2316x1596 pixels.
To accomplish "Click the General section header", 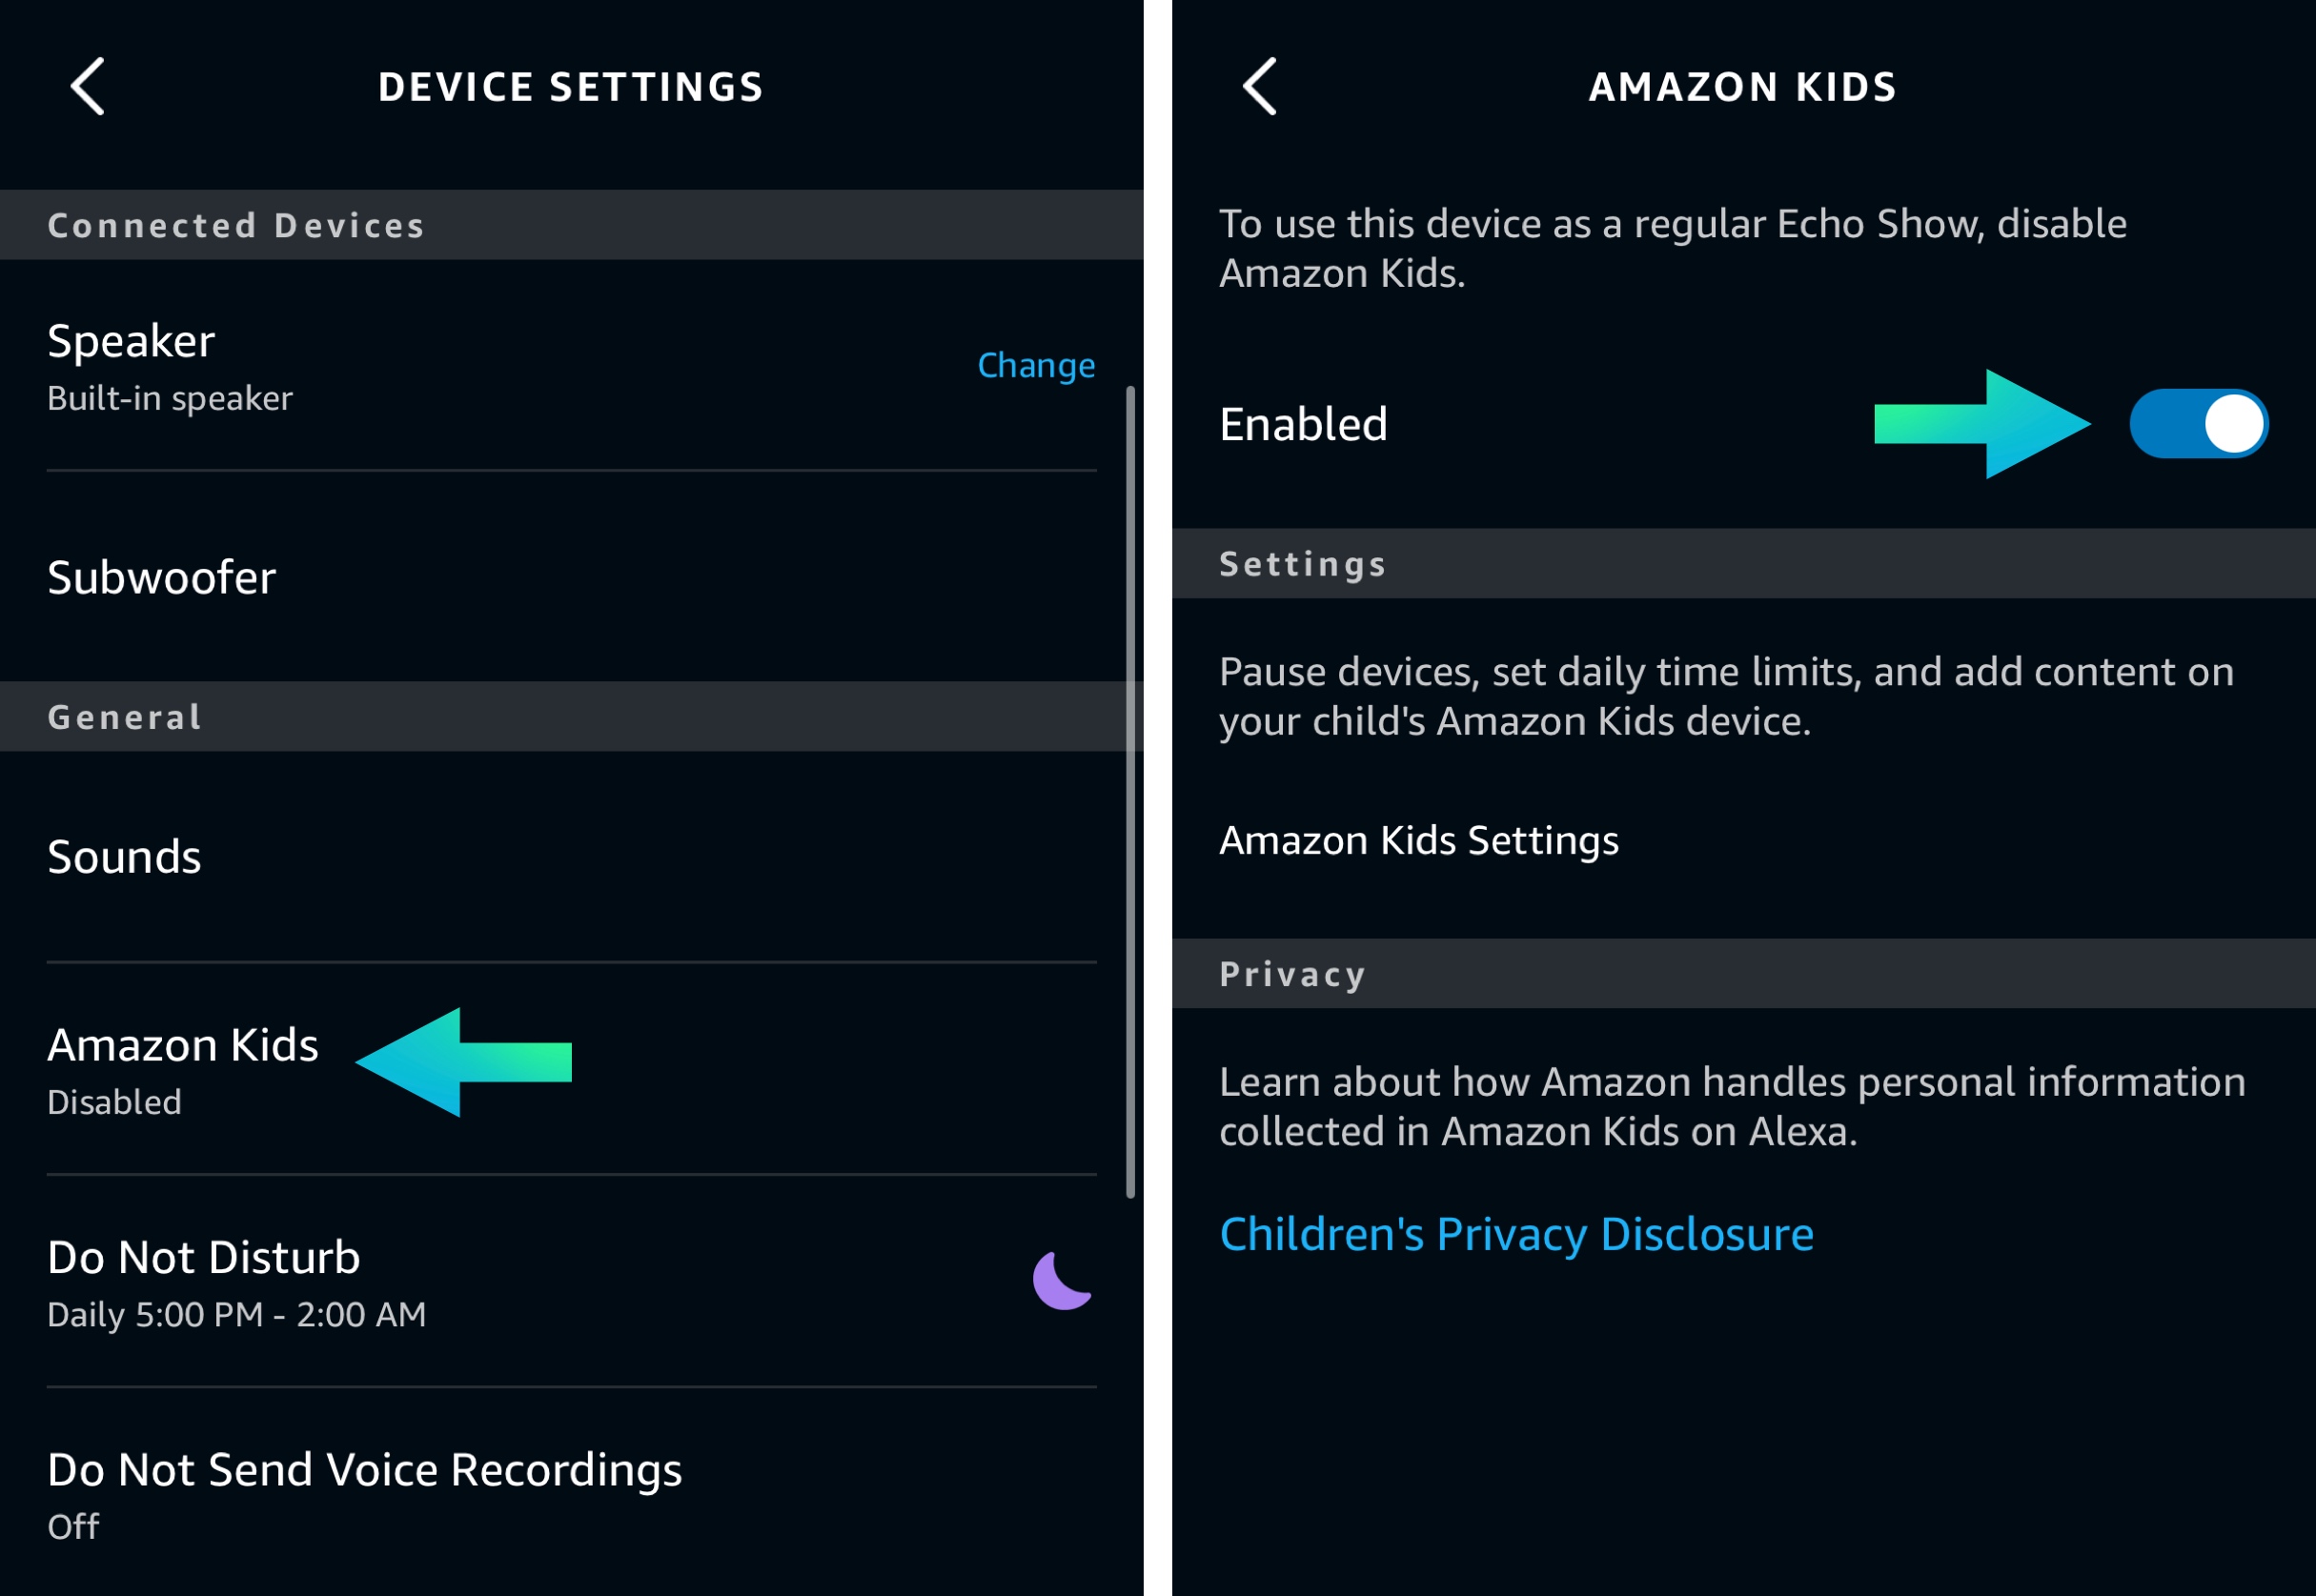I will 125,717.
